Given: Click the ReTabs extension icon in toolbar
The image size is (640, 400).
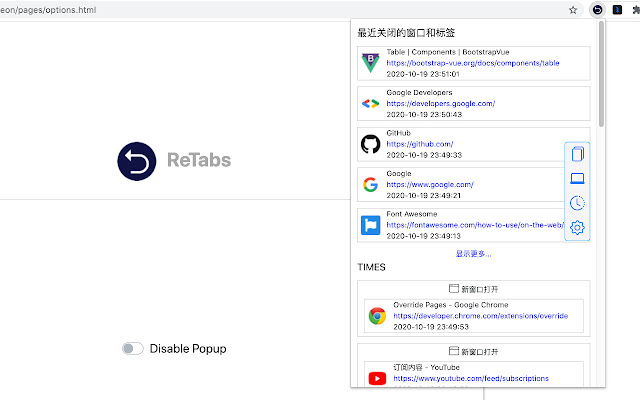Looking at the screenshot, I should tap(596, 9).
